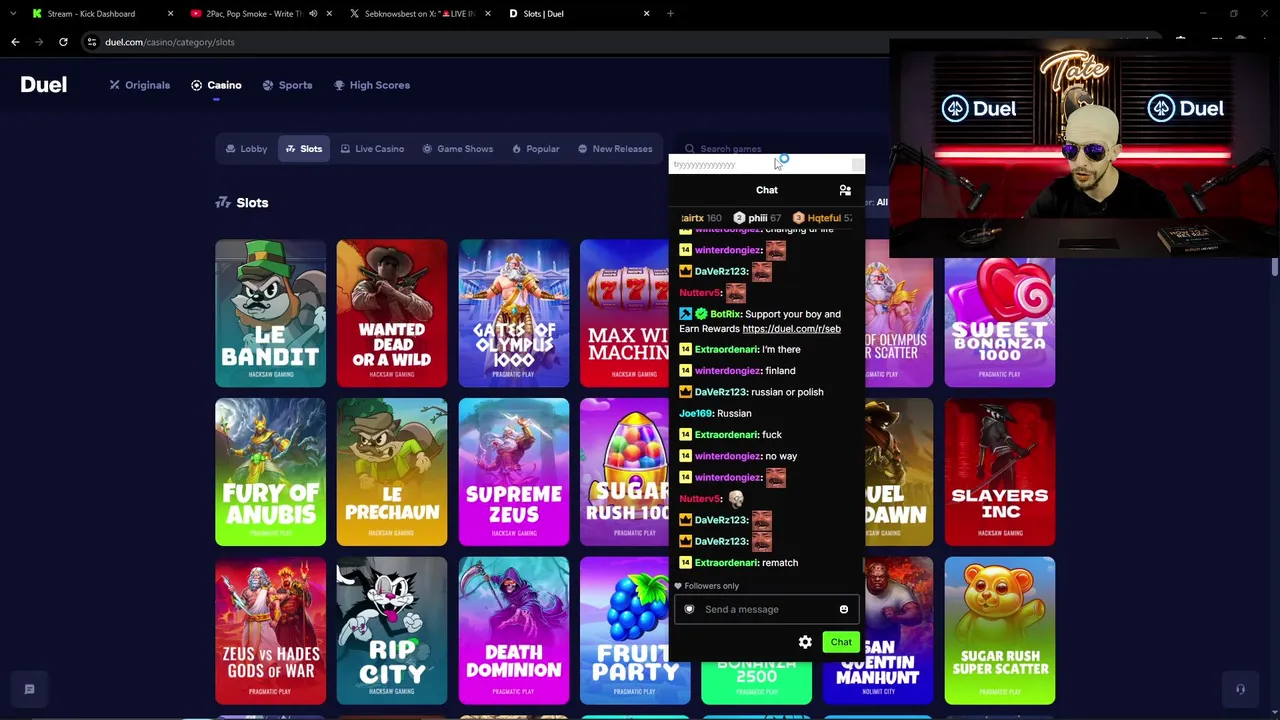Close the Slots | Duel tab
The height and width of the screenshot is (720, 1280).
tap(646, 14)
